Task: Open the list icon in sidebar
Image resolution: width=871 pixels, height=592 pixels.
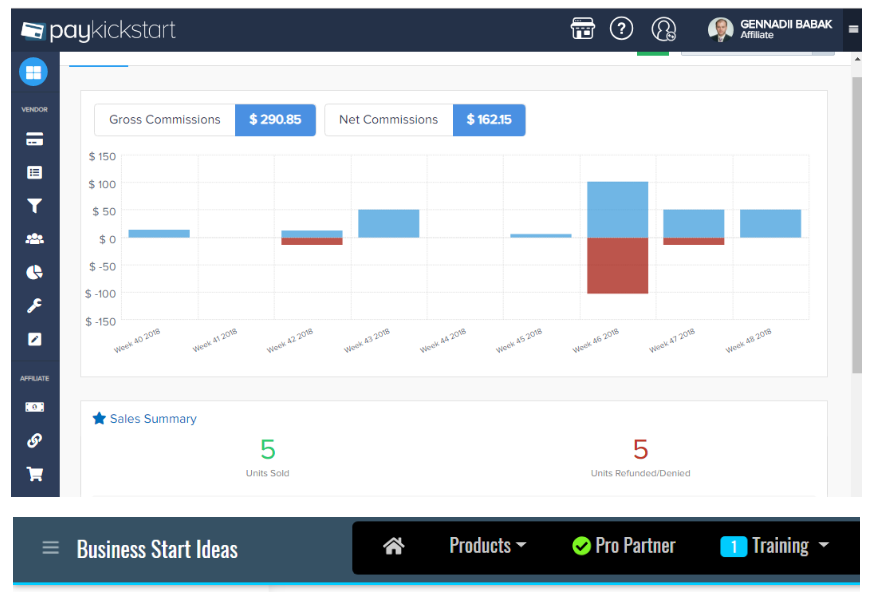Action: [34, 173]
